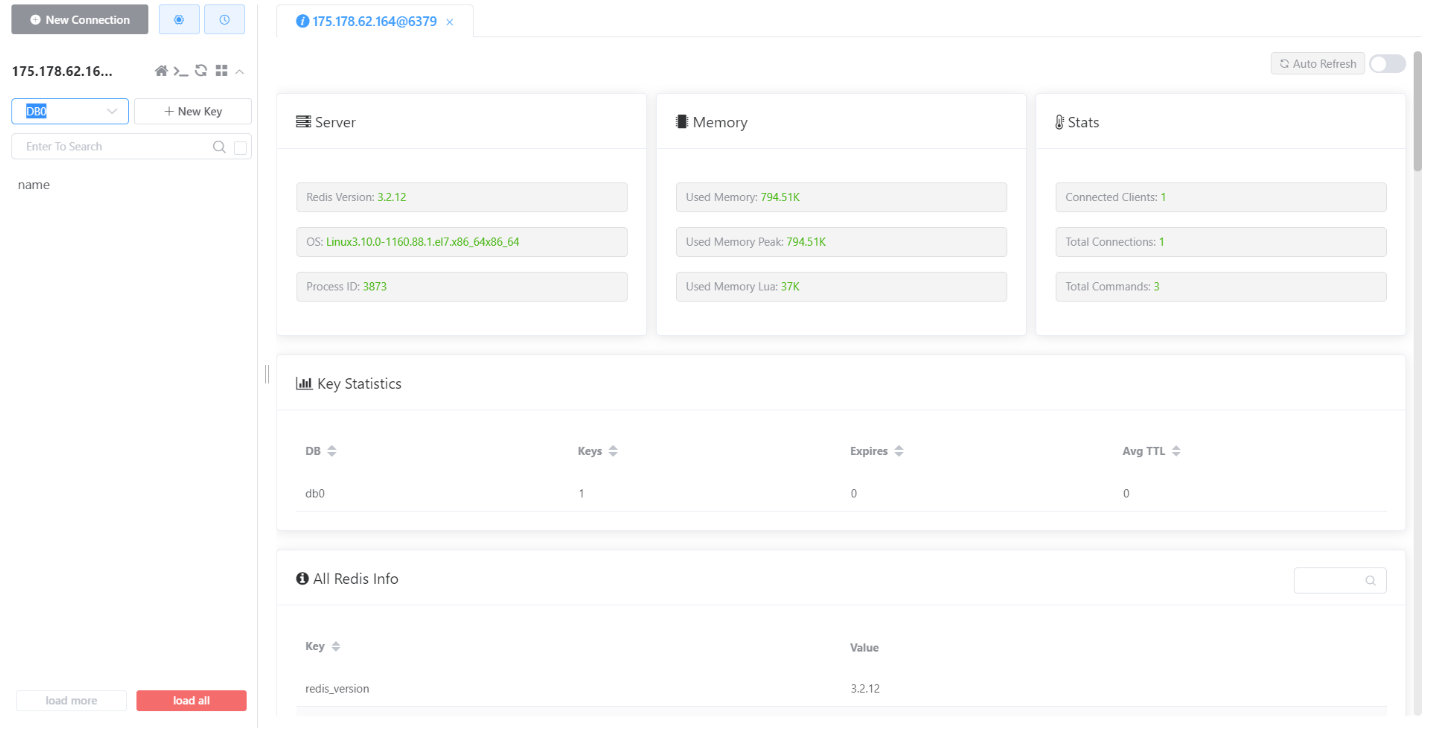The height and width of the screenshot is (748, 1438).
Task: Open the Redis console terminal icon
Action: point(181,71)
